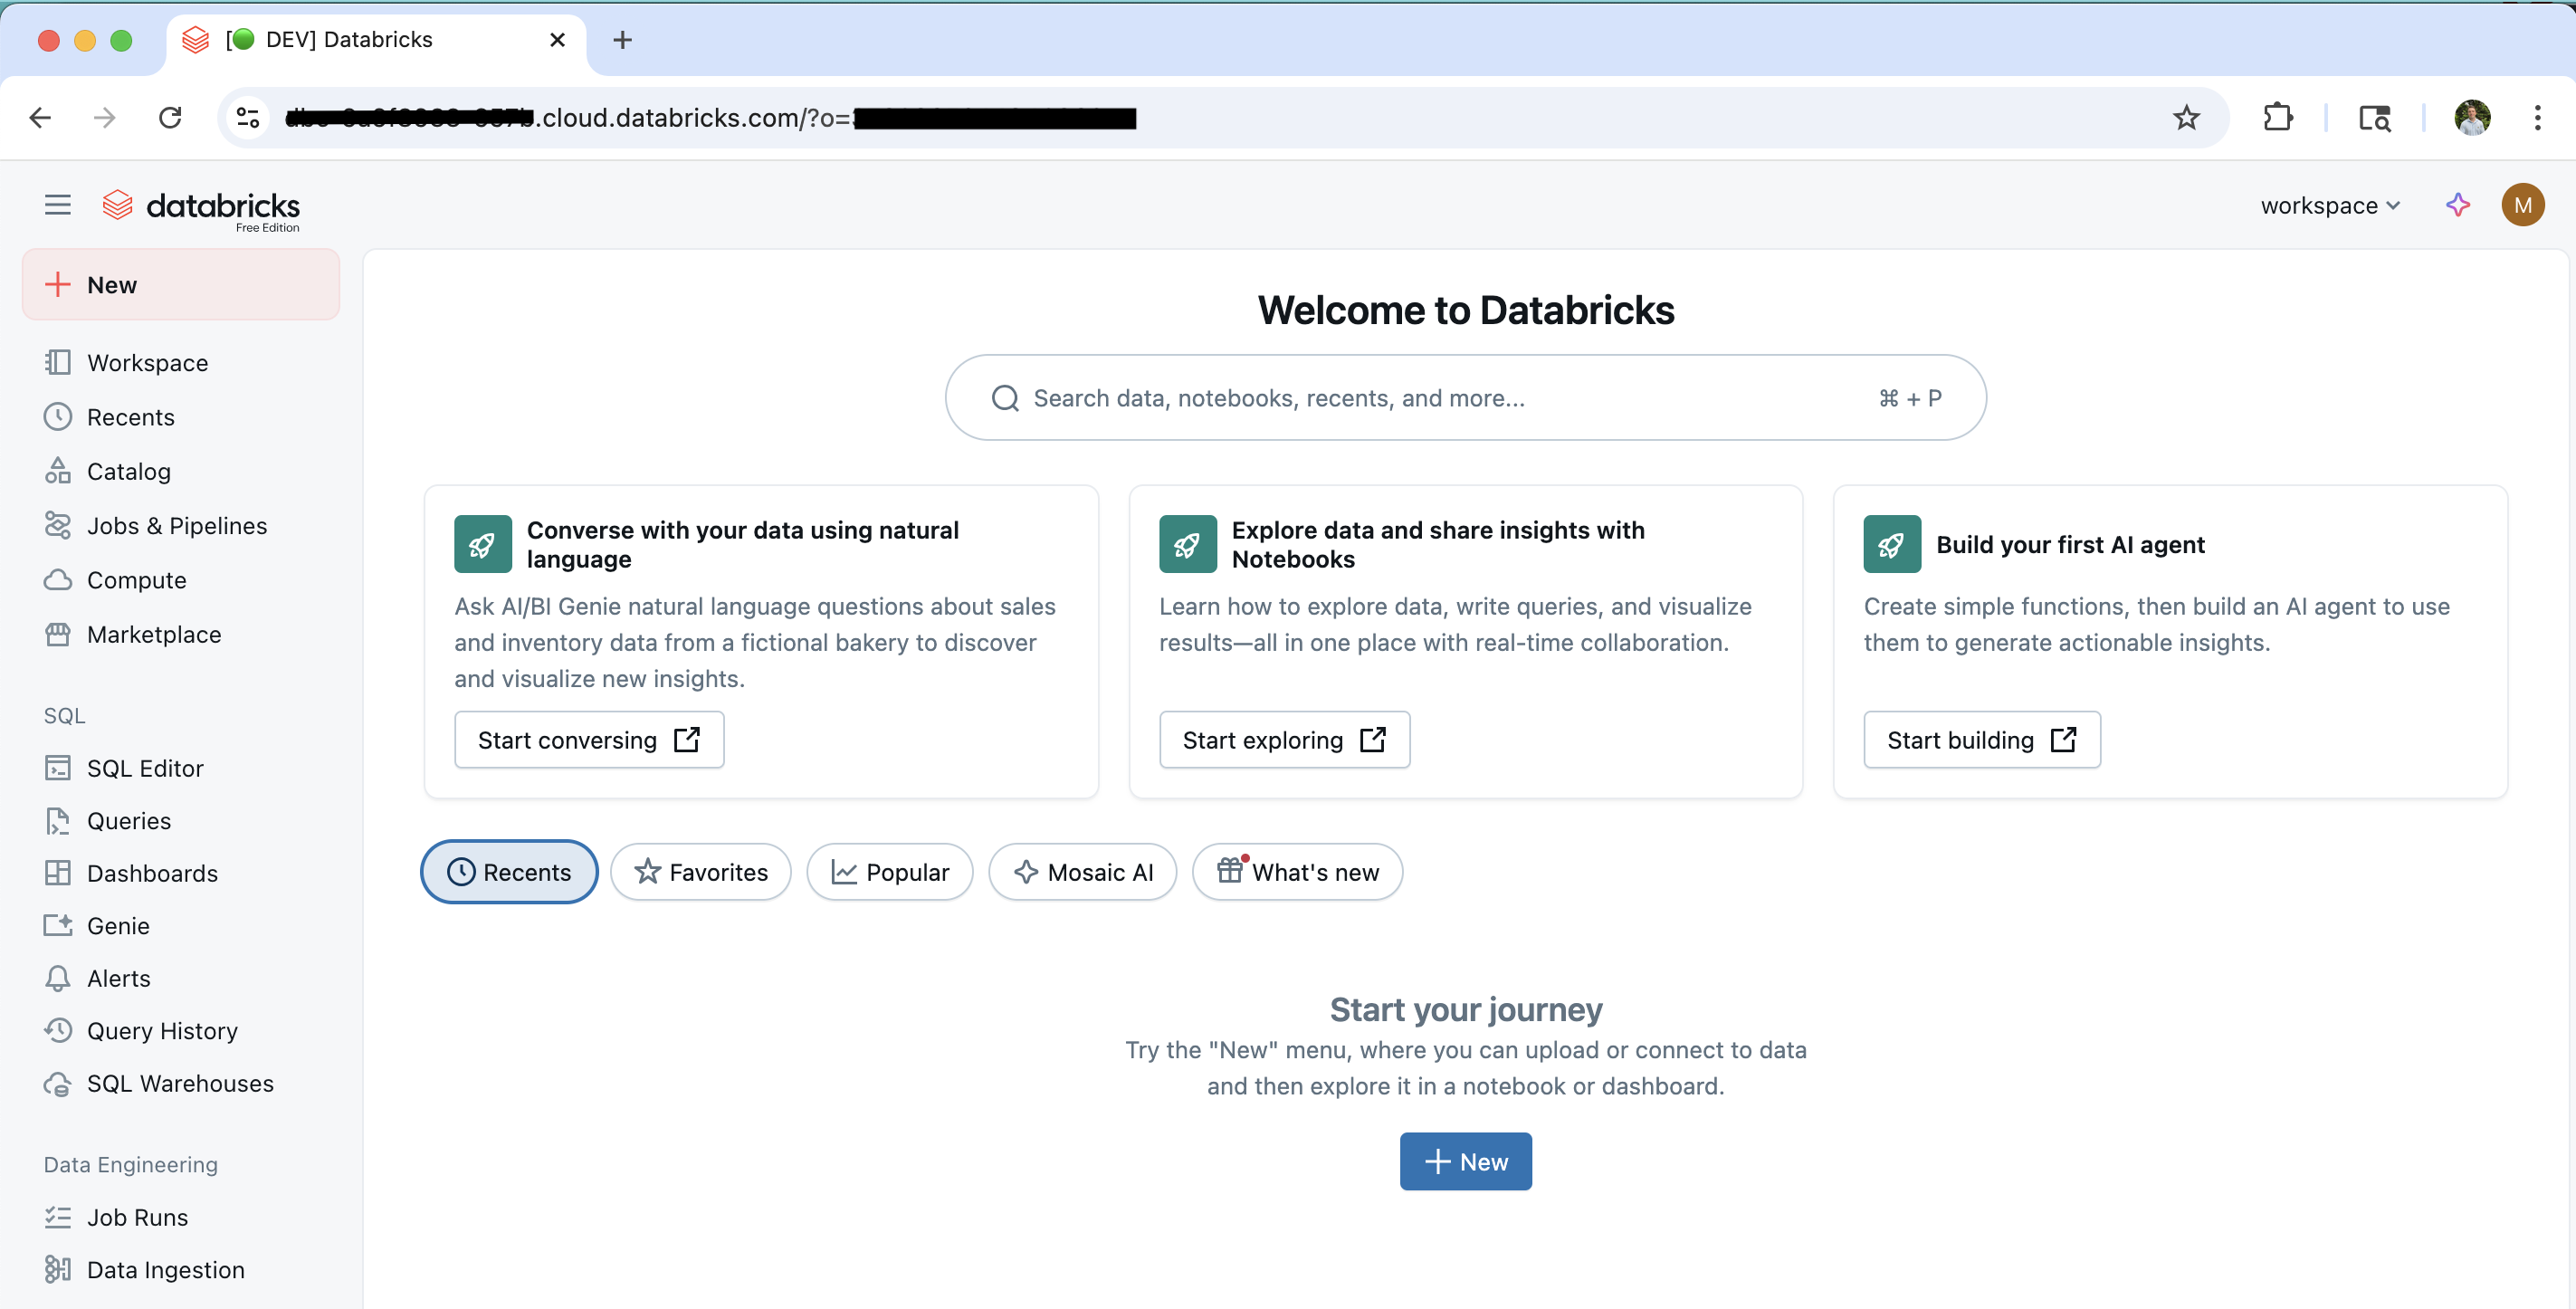The width and height of the screenshot is (2576, 1309).
Task: Click the SQL section label
Action: 65,716
